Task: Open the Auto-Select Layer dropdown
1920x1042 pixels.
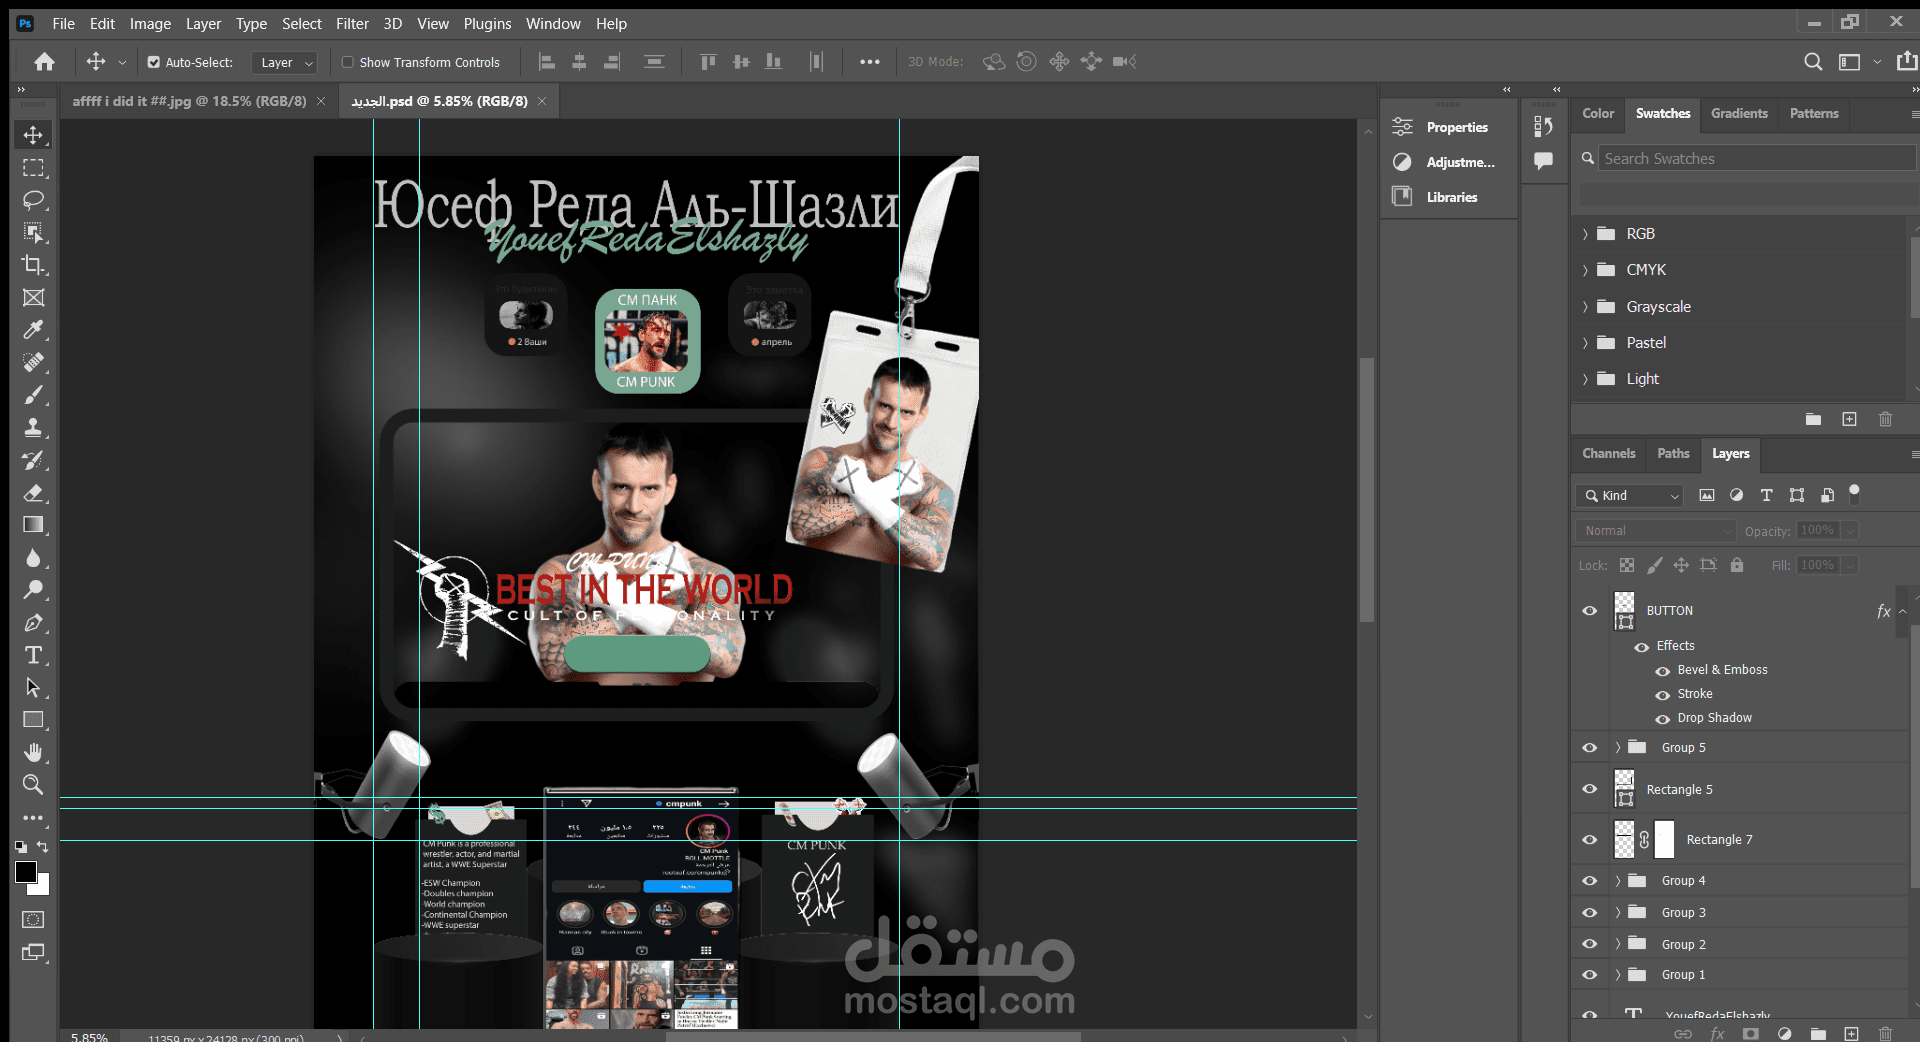Action: pos(284,62)
